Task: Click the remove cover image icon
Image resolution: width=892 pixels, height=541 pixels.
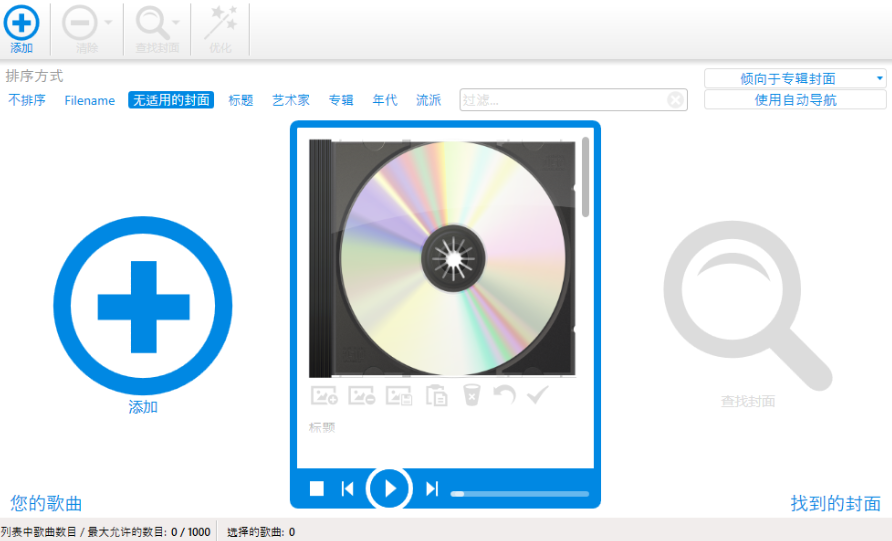Action: 362,395
